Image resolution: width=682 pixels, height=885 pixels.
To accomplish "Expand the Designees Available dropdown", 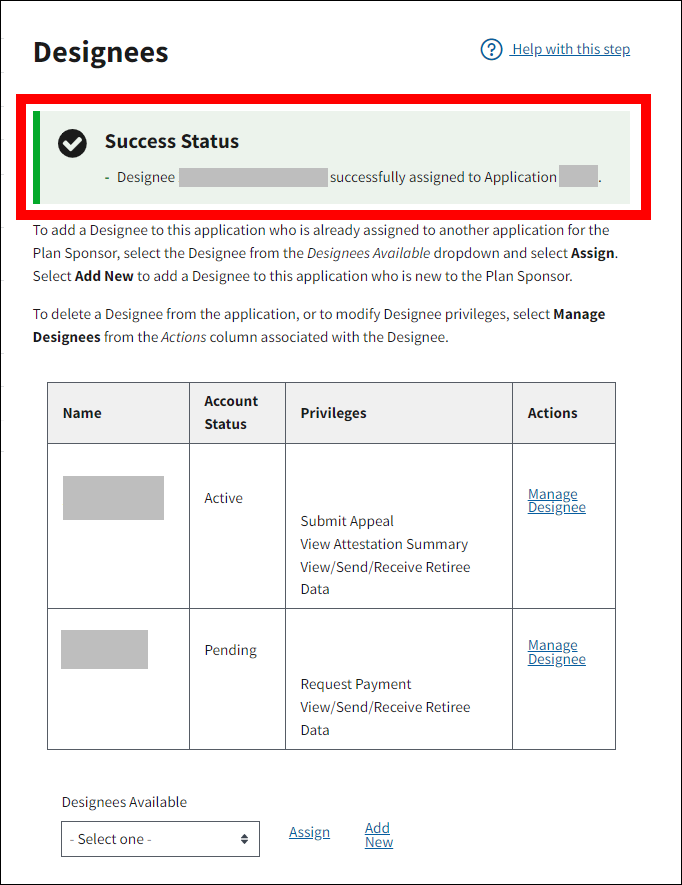I will click(160, 839).
